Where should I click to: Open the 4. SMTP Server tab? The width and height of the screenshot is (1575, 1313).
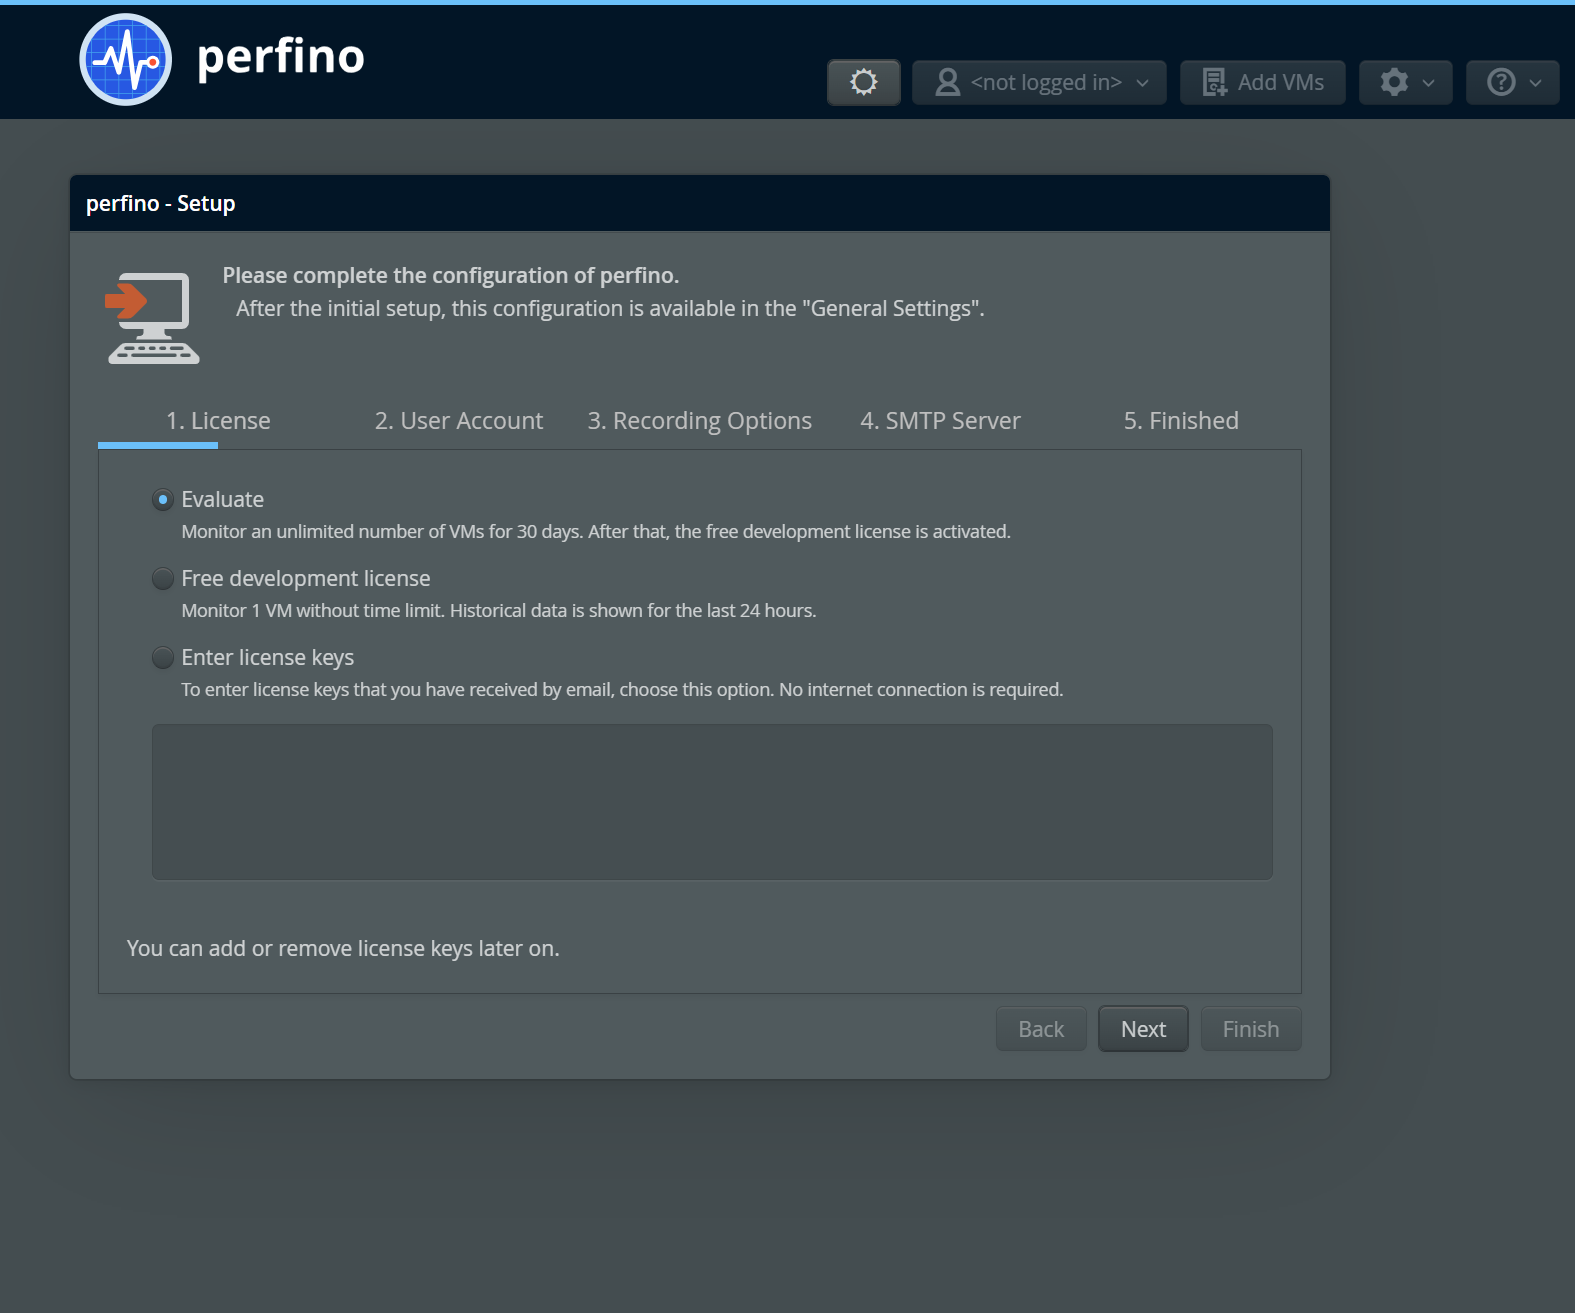coord(940,421)
